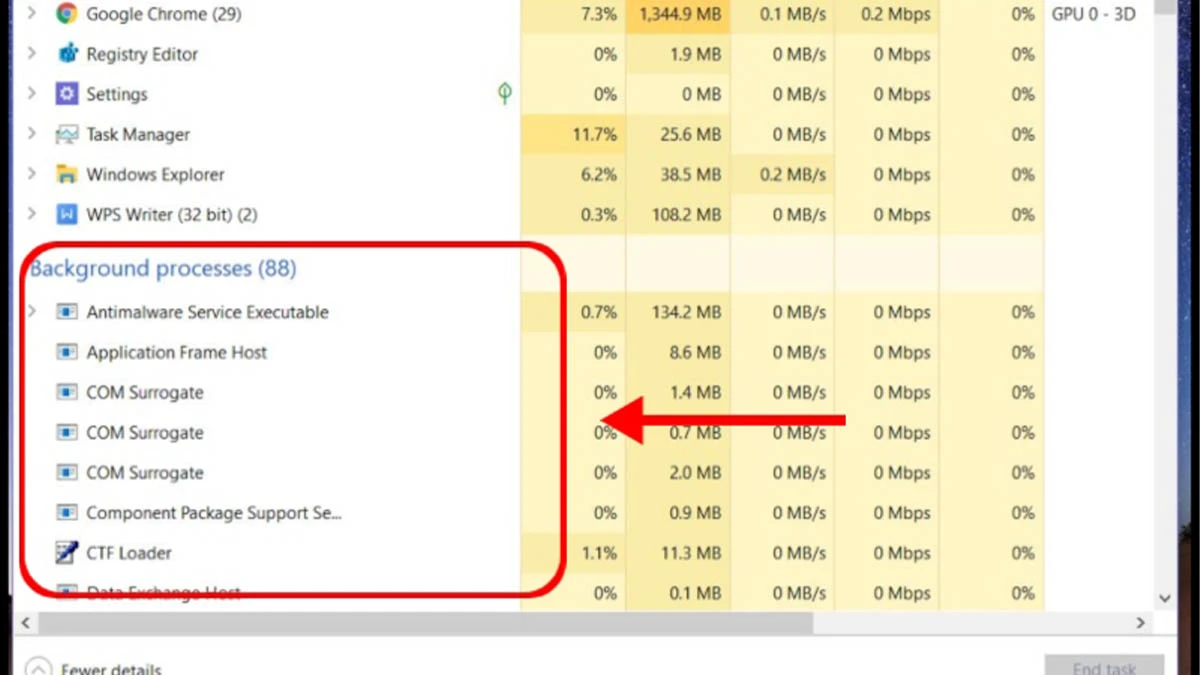Image resolution: width=1200 pixels, height=675 pixels.
Task: Click the 1.1% CPU cell
Action: point(574,552)
